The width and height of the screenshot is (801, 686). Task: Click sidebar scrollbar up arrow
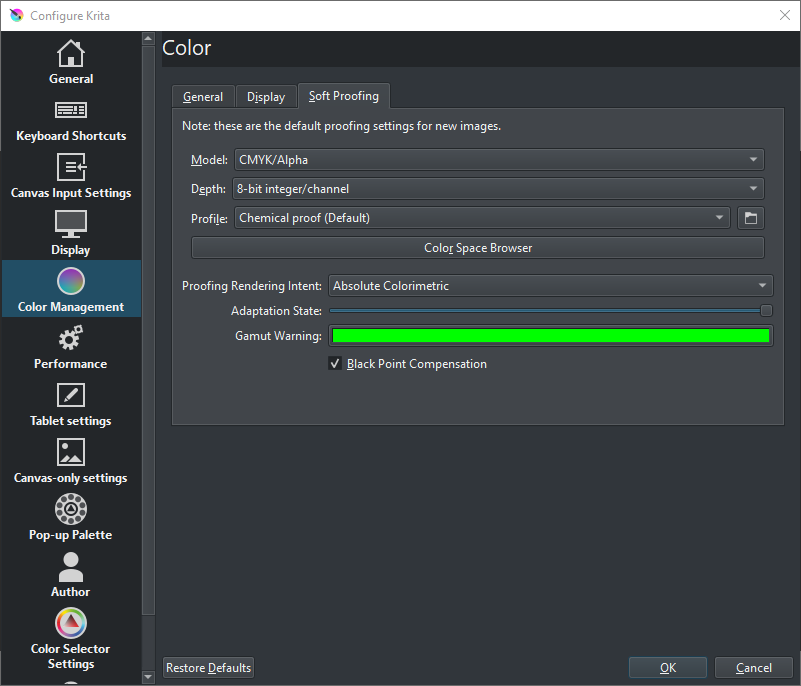[148, 38]
